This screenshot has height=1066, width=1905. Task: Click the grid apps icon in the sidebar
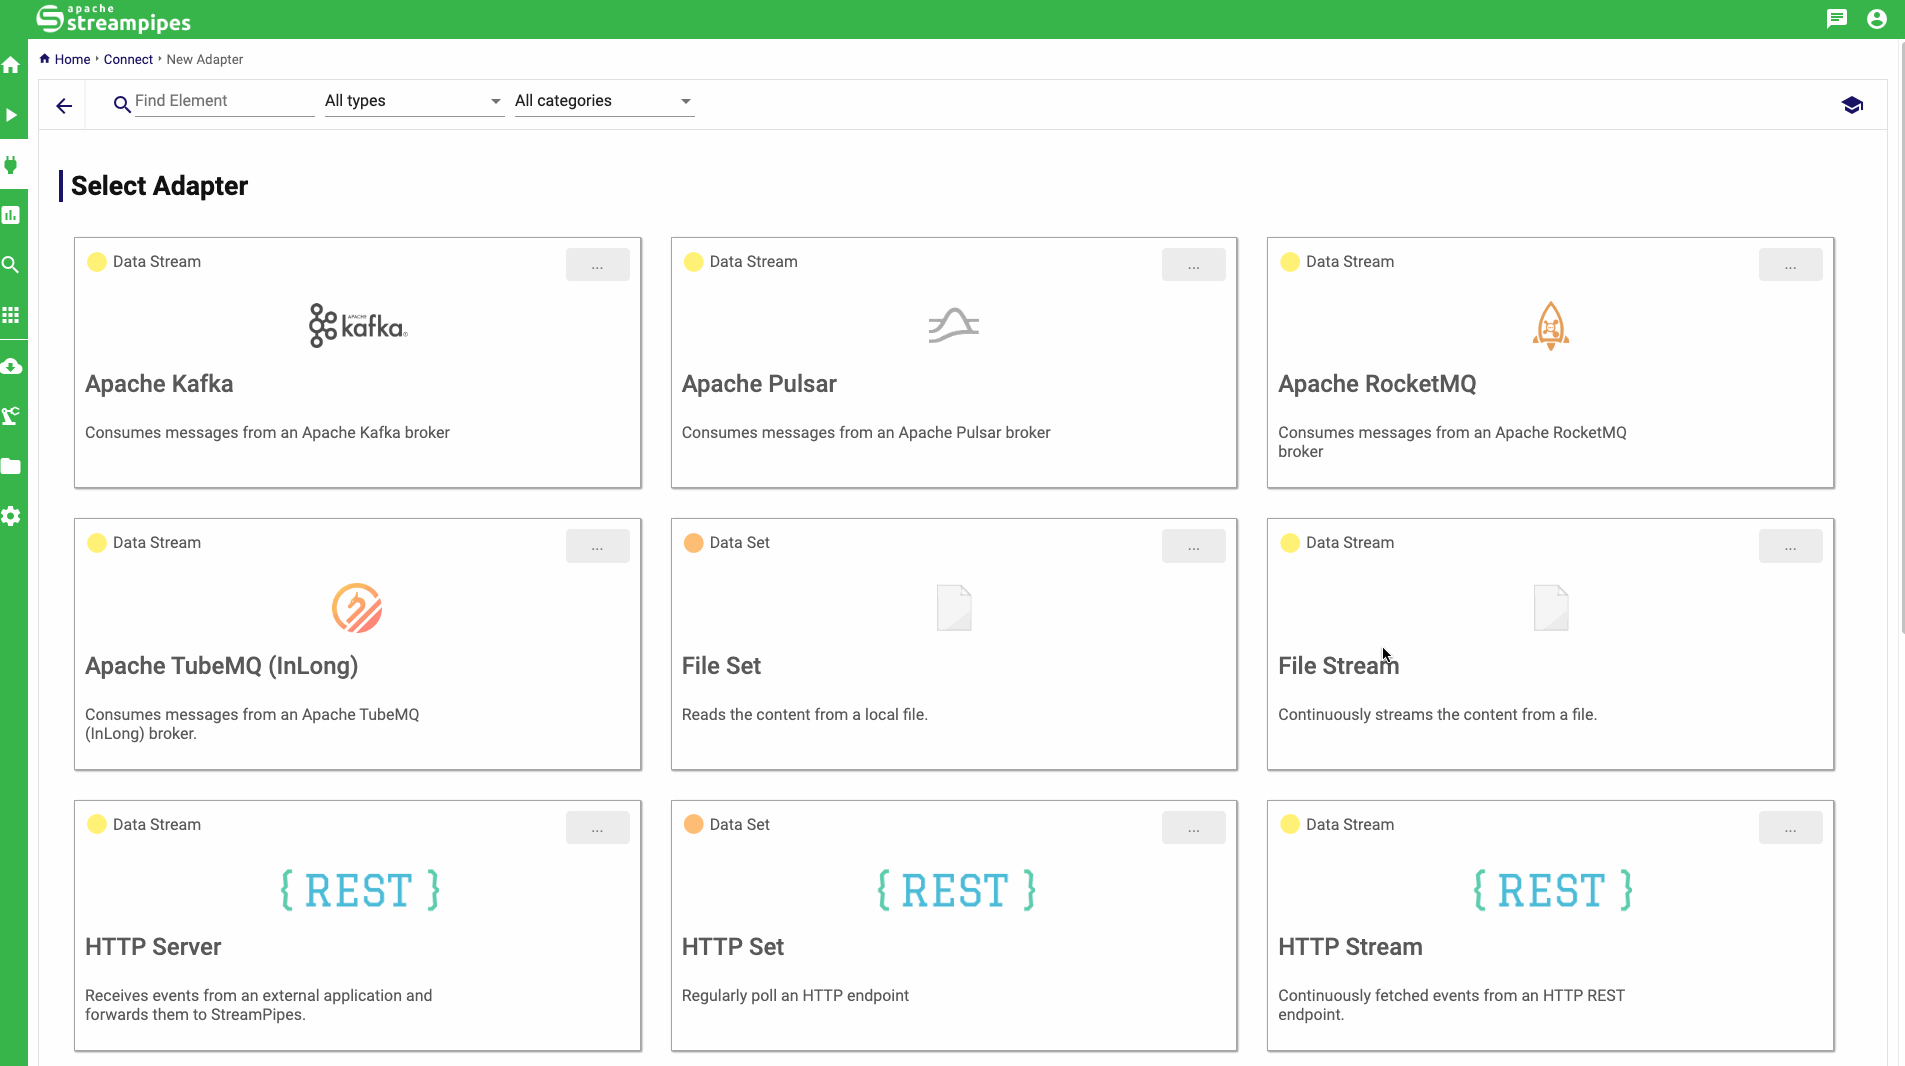tap(11, 316)
